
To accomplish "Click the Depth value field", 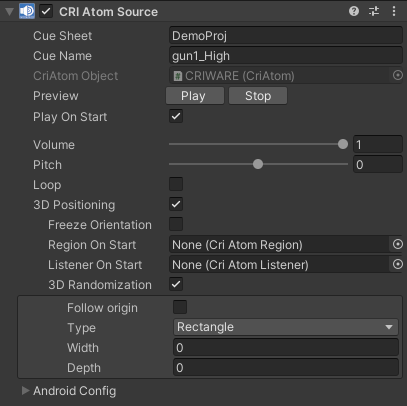I will [286, 368].
